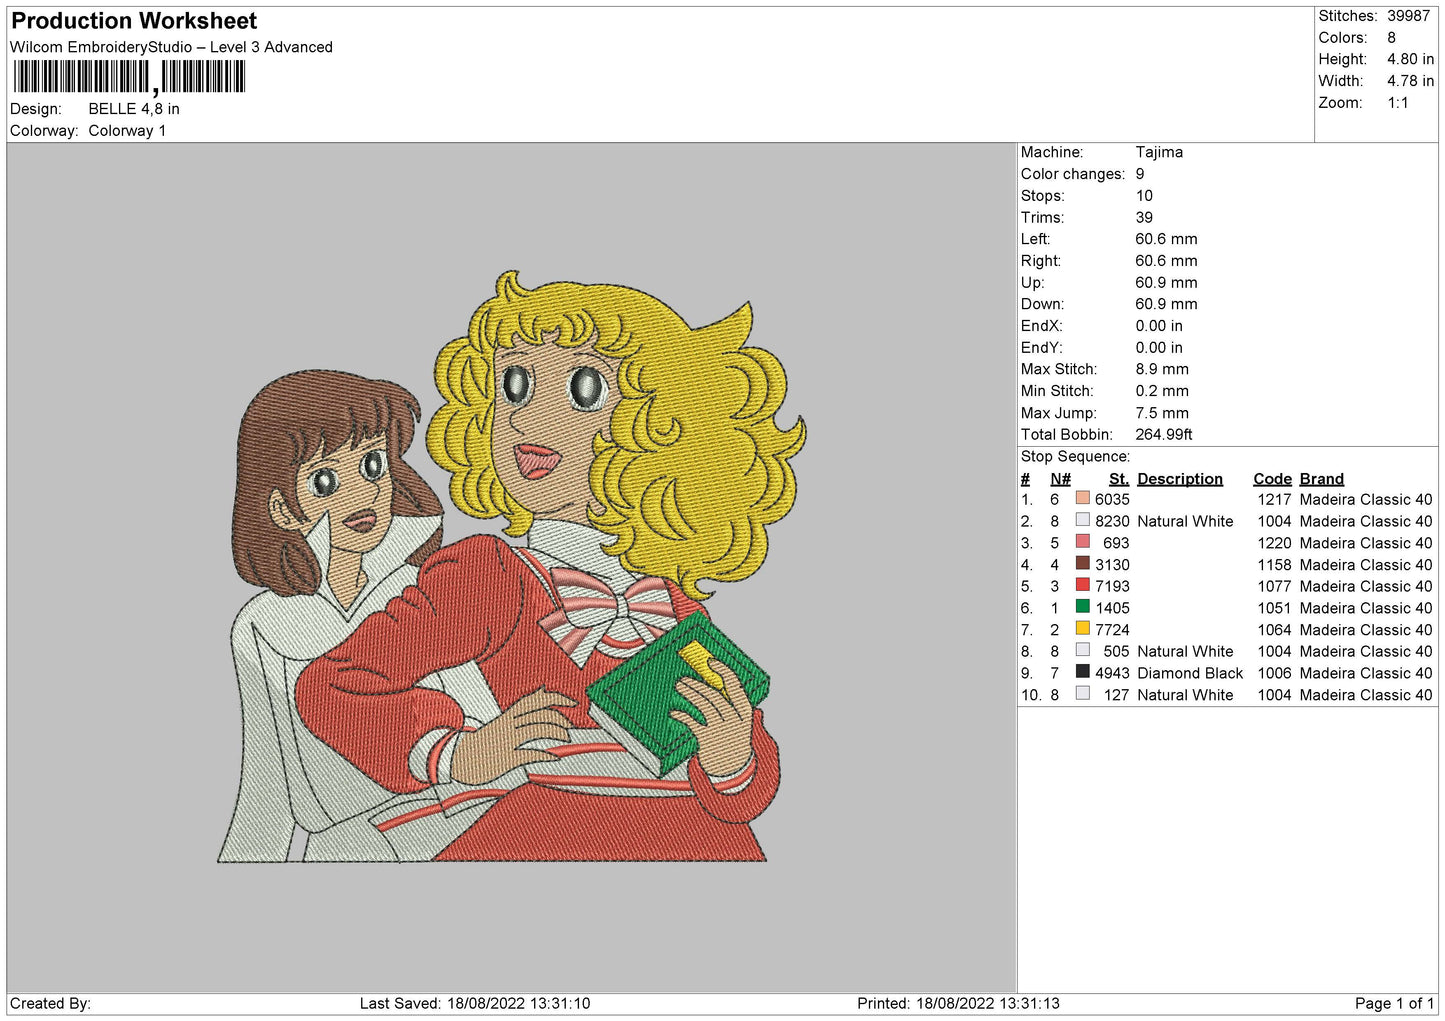
Task: Select 'Natural White' in the 127-stitch row
Action: click(x=1185, y=695)
